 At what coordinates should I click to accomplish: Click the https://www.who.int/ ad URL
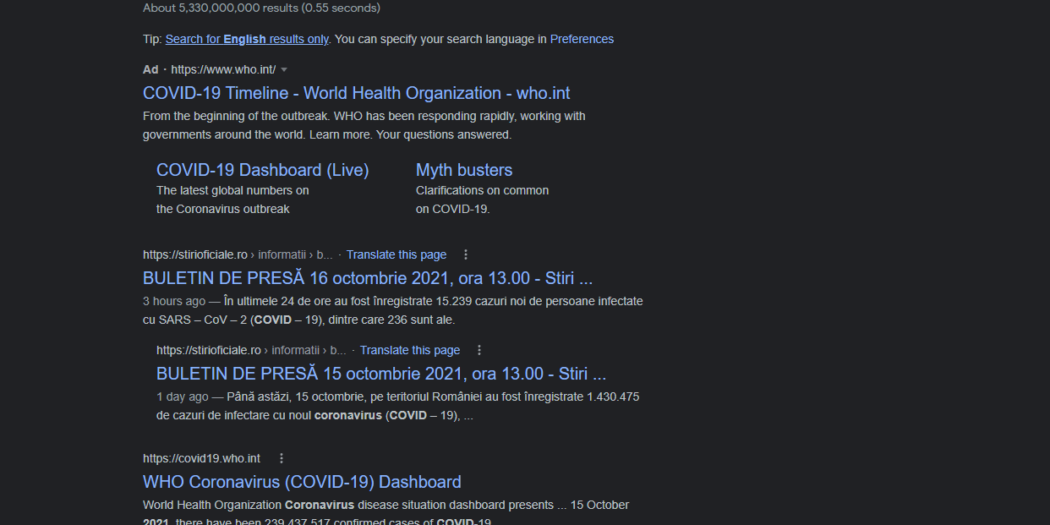pos(223,70)
